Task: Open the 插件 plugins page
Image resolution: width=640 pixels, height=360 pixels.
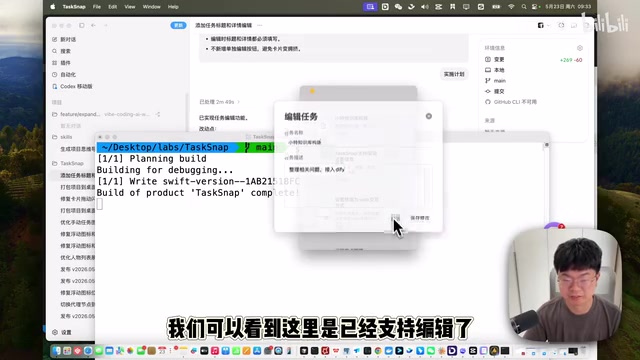Action: tap(62, 63)
